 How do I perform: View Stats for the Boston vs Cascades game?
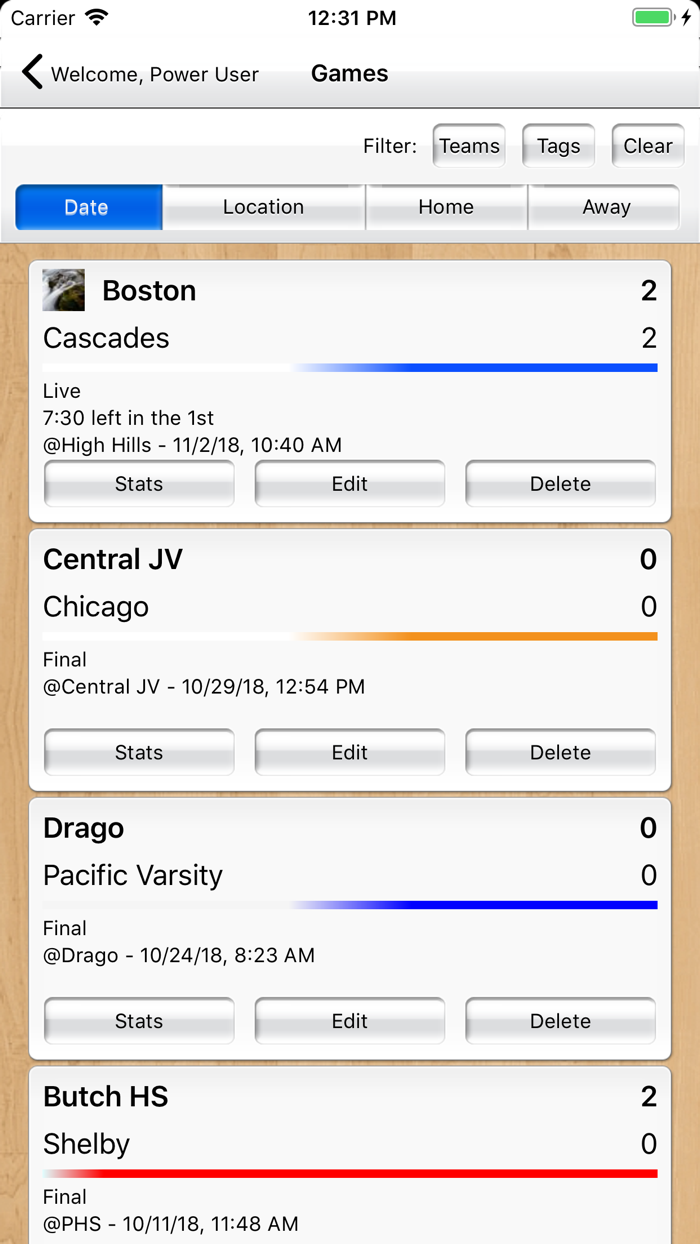tap(138, 483)
